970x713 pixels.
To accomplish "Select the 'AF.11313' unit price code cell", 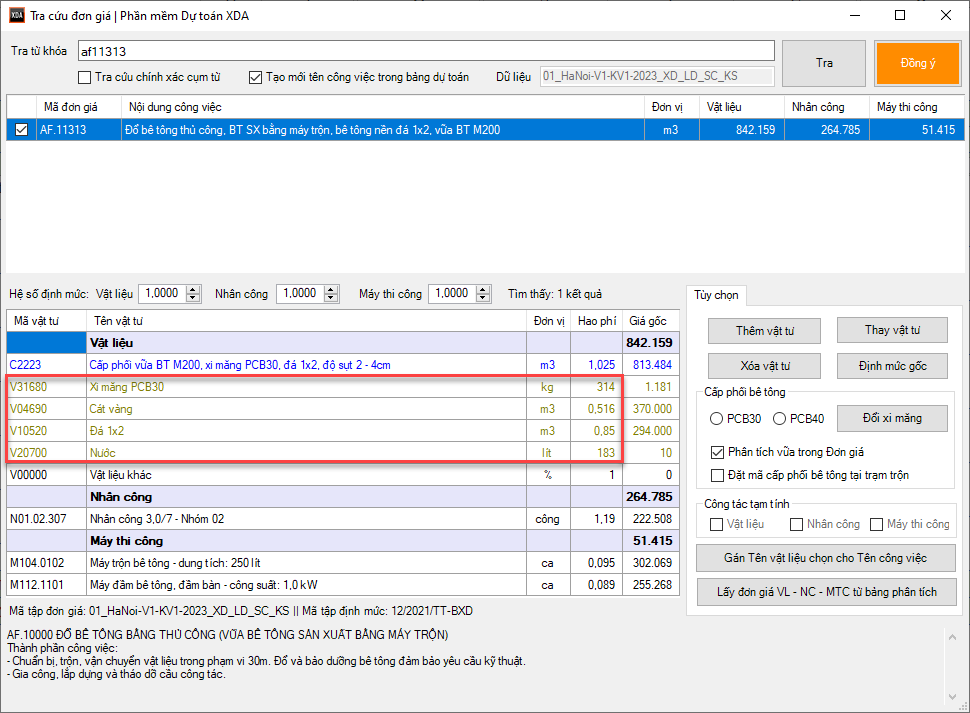I will click(x=79, y=130).
